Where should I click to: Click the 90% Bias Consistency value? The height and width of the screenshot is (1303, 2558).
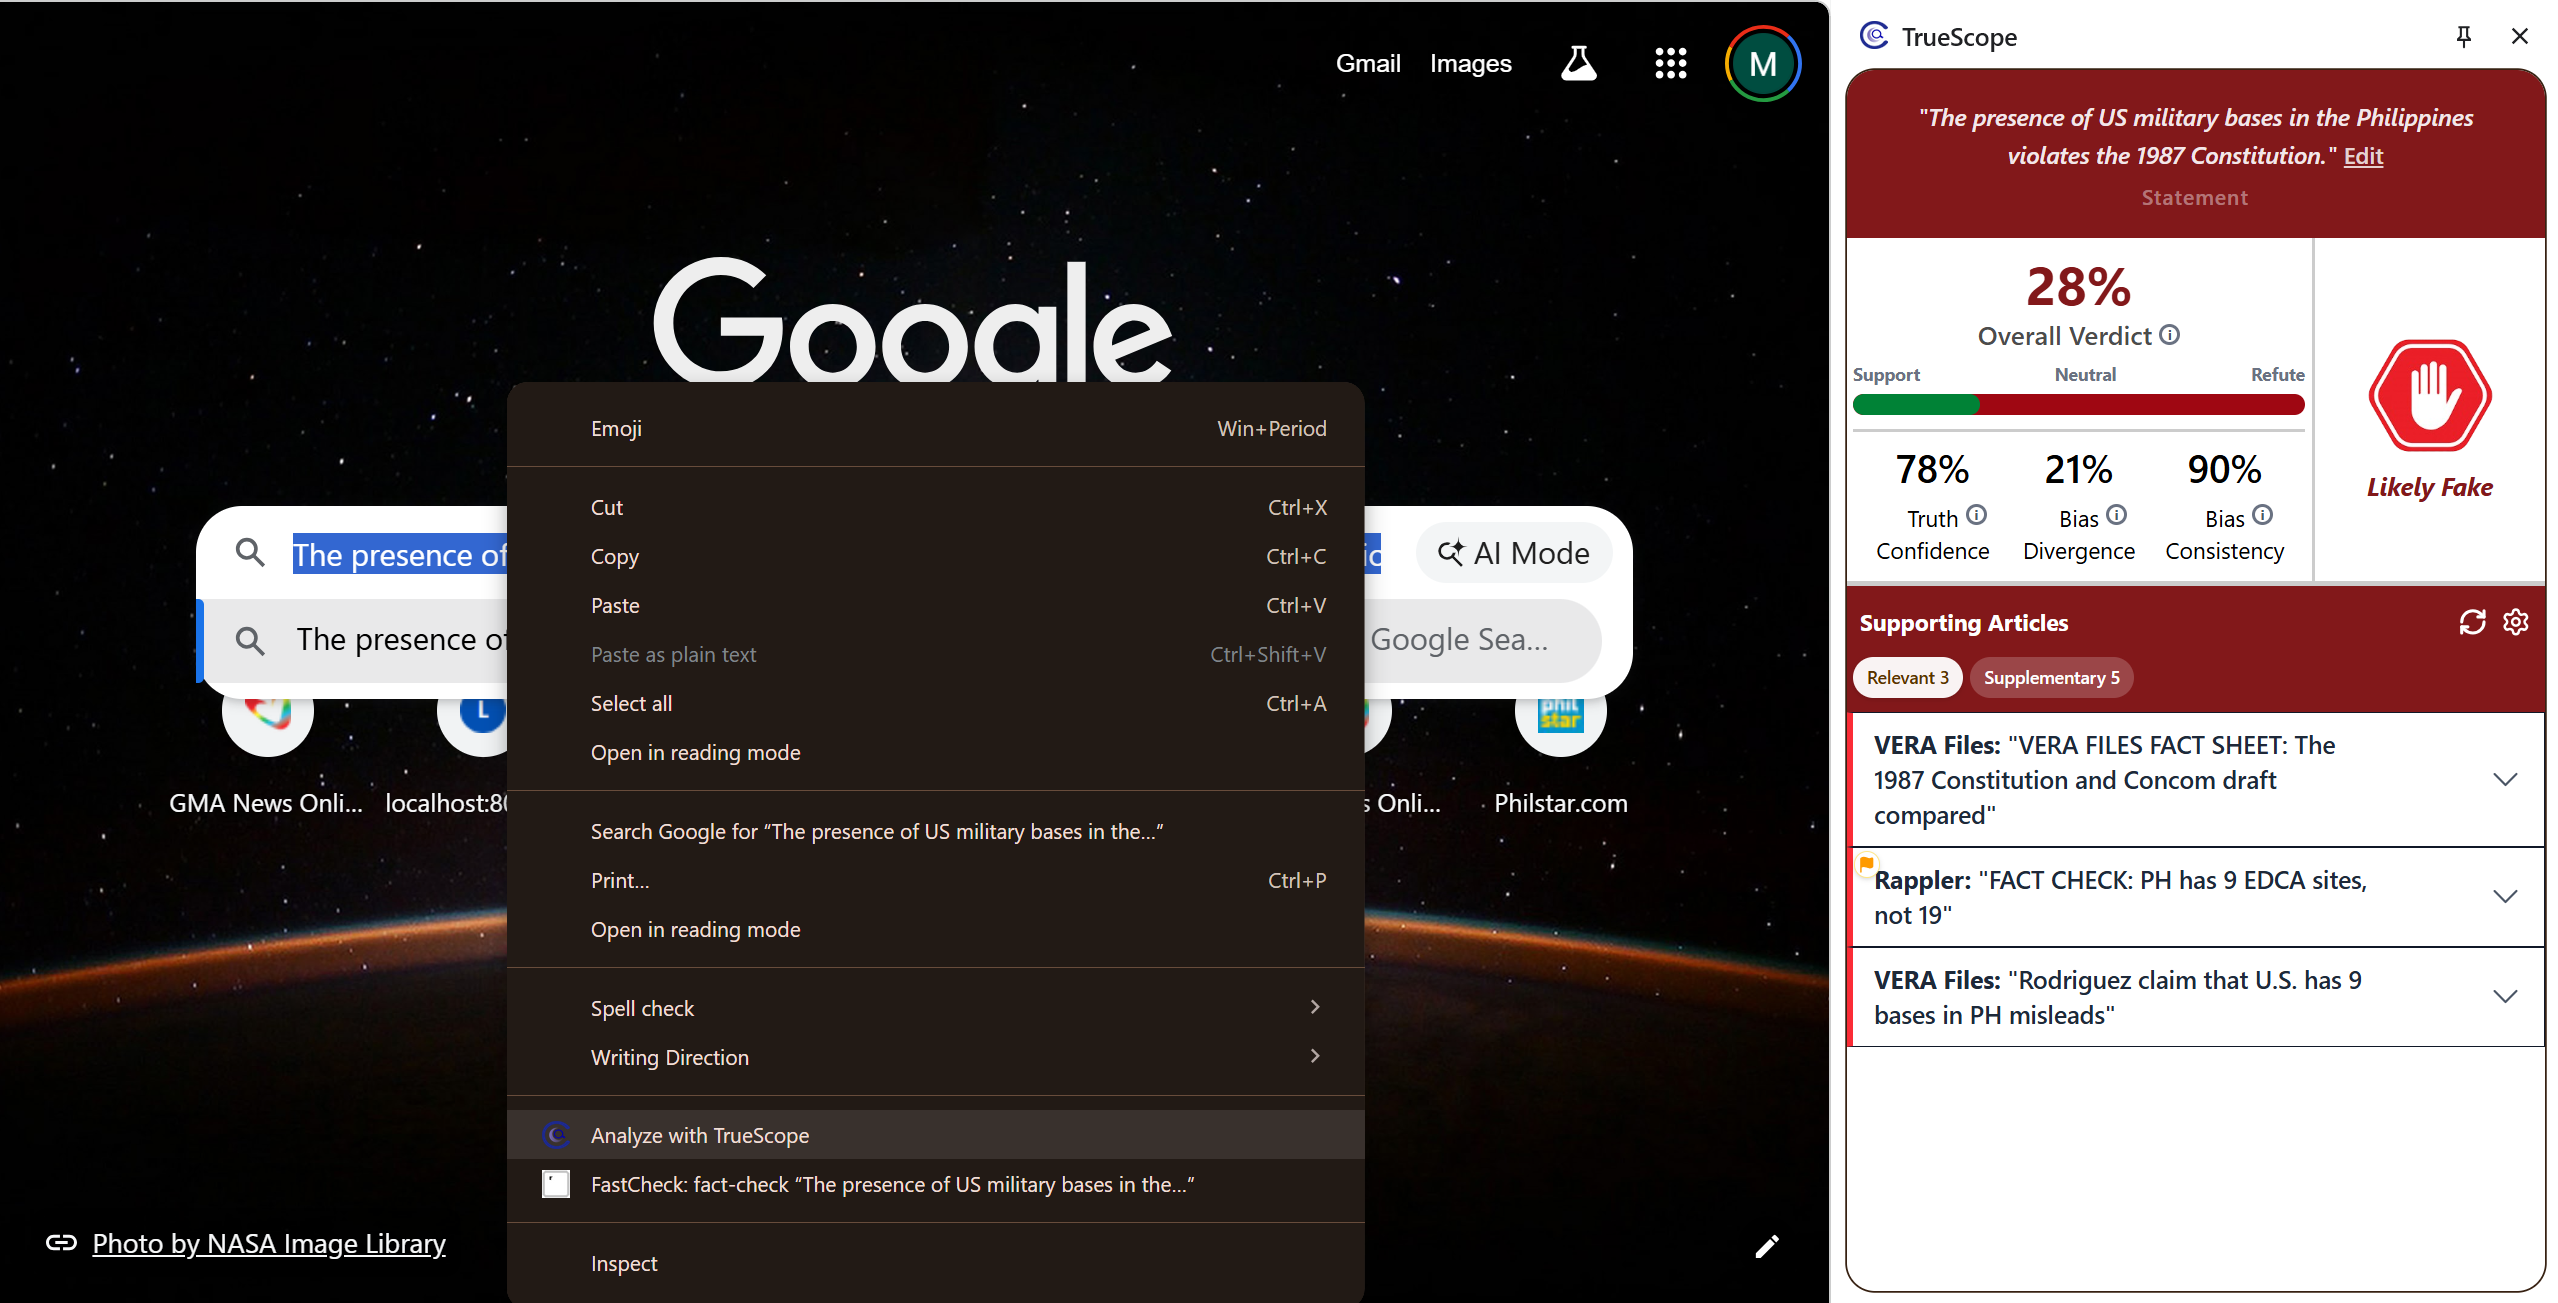pyautogui.click(x=2224, y=469)
